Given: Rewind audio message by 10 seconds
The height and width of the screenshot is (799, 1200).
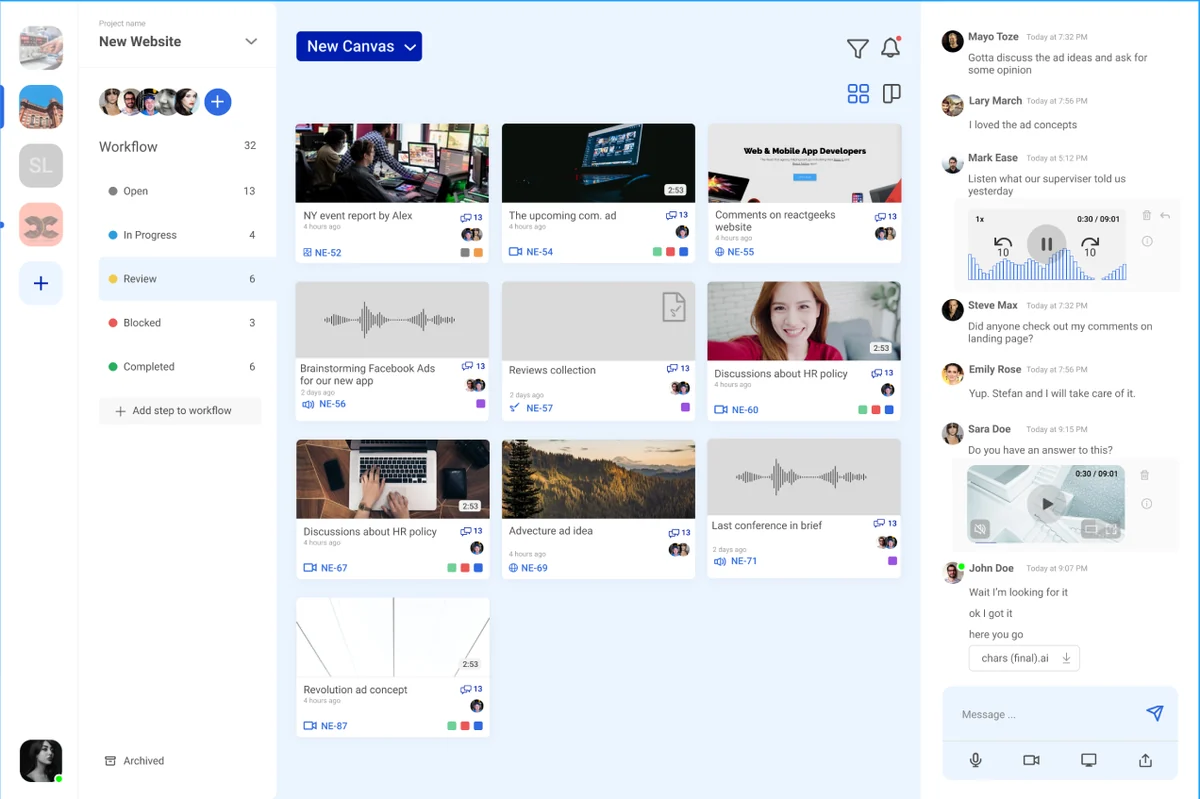Looking at the screenshot, I should tap(1003, 246).
